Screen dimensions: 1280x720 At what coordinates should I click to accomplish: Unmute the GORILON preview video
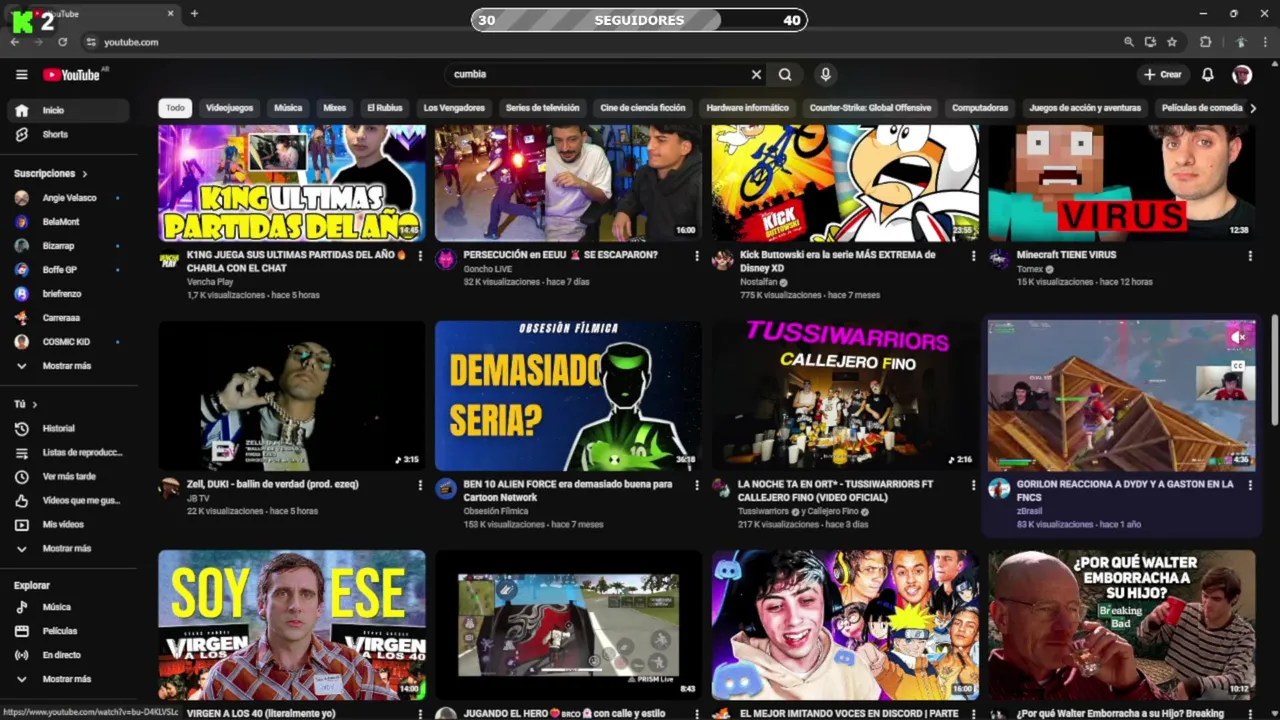[1238, 337]
